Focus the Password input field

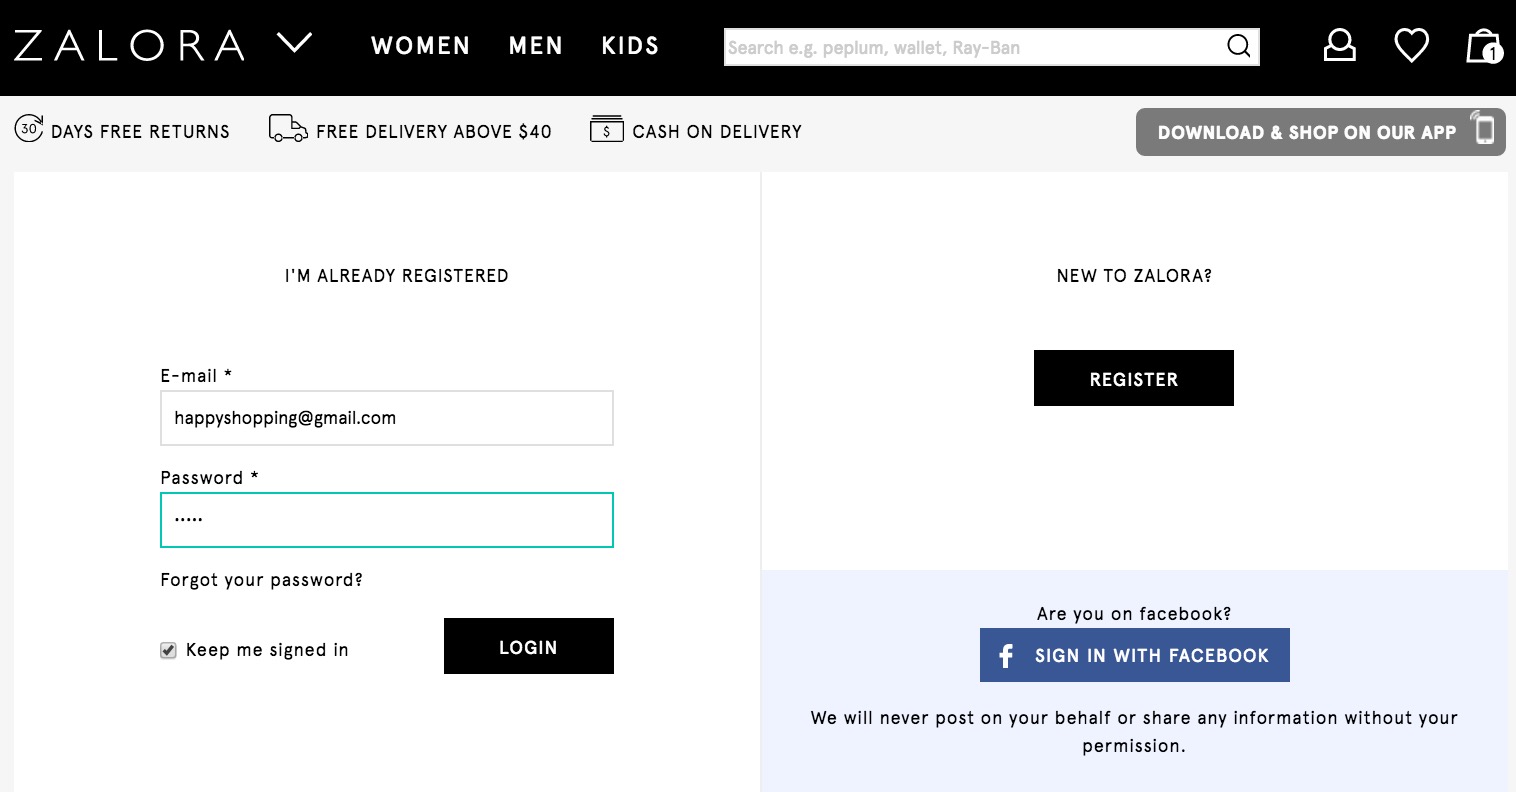pos(386,520)
